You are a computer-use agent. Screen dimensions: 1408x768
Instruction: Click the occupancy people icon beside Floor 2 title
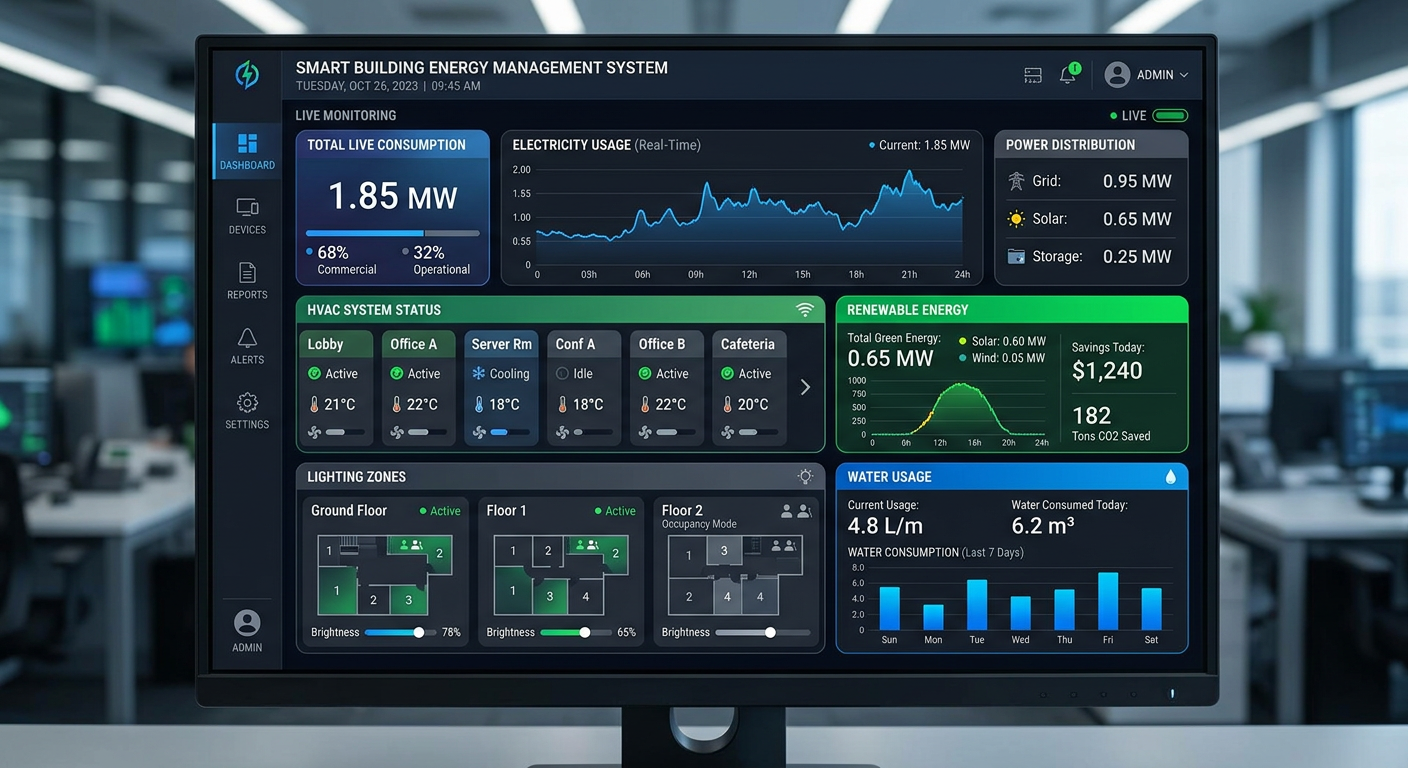795,512
